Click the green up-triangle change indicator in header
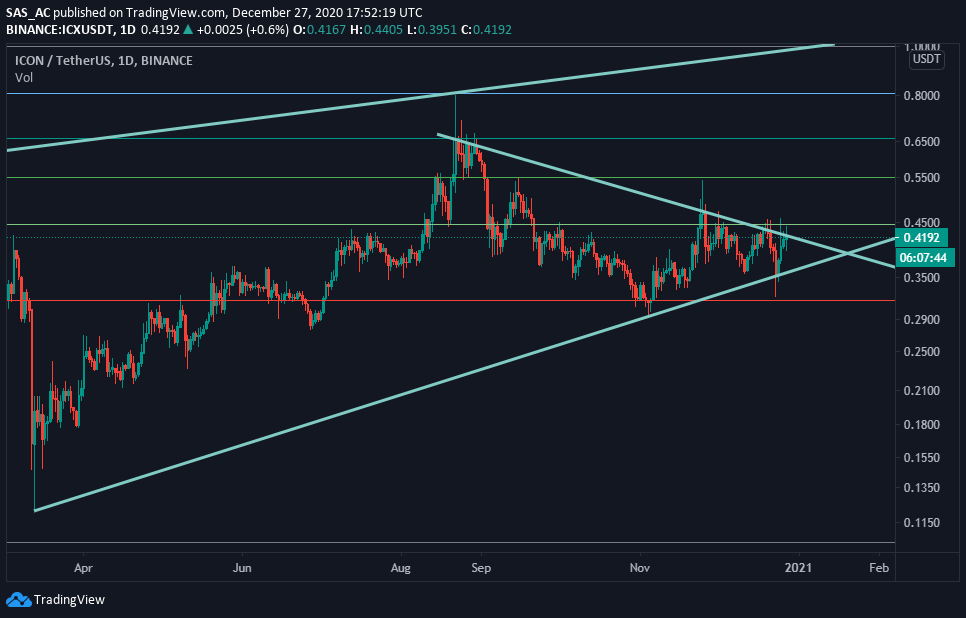This screenshot has width=966, height=618. [188, 30]
